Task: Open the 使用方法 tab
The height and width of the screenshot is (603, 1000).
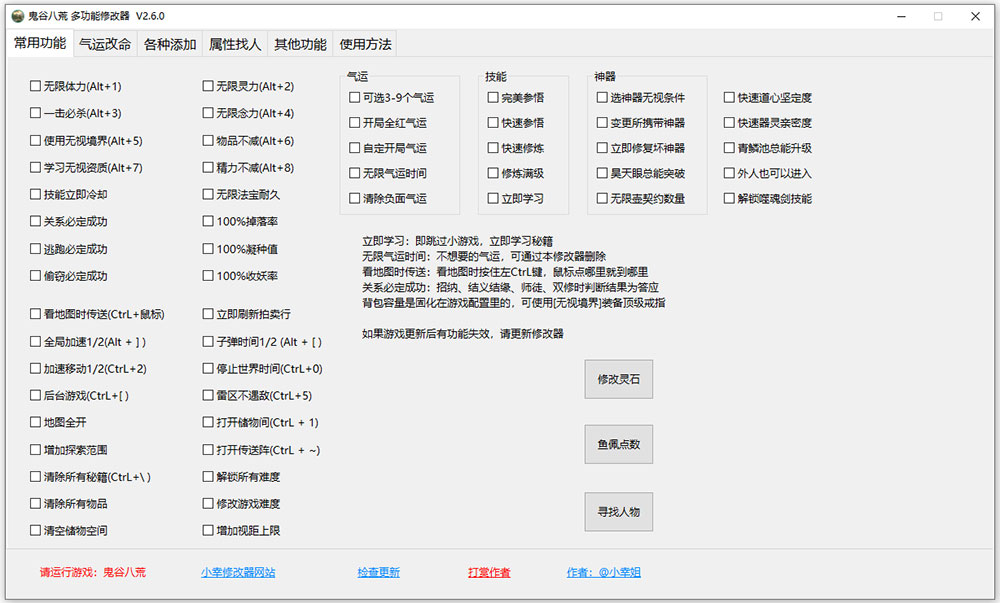Action: [x=365, y=44]
